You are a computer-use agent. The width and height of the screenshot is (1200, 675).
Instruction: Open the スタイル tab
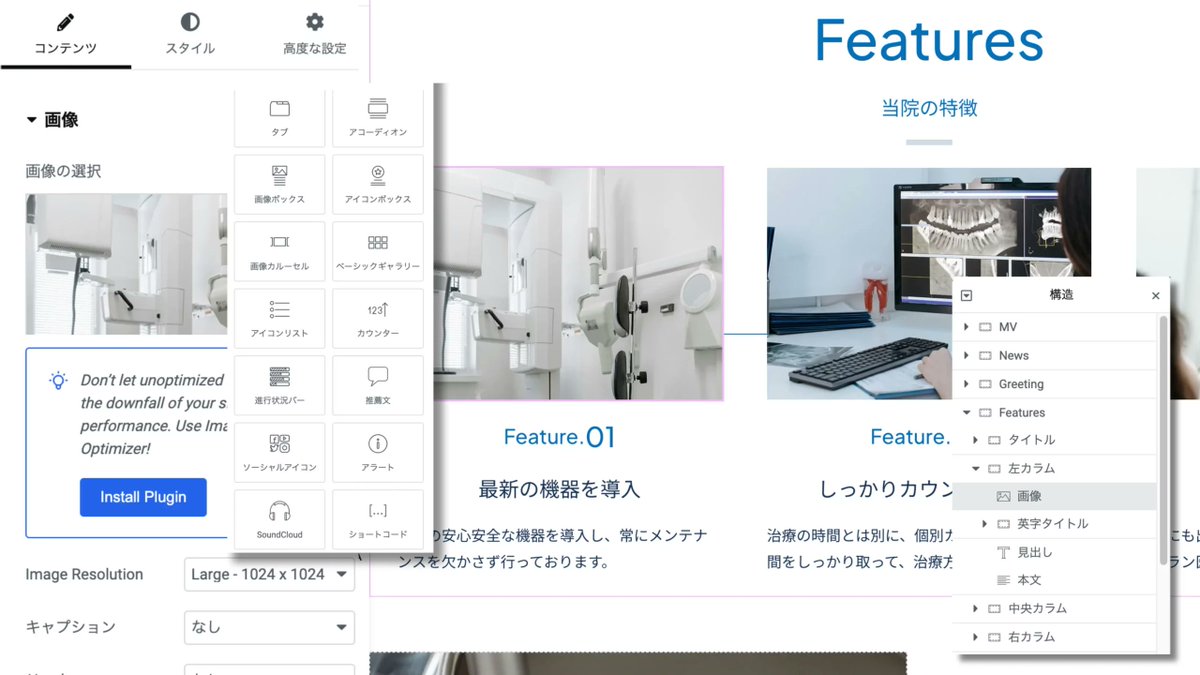tap(190, 35)
